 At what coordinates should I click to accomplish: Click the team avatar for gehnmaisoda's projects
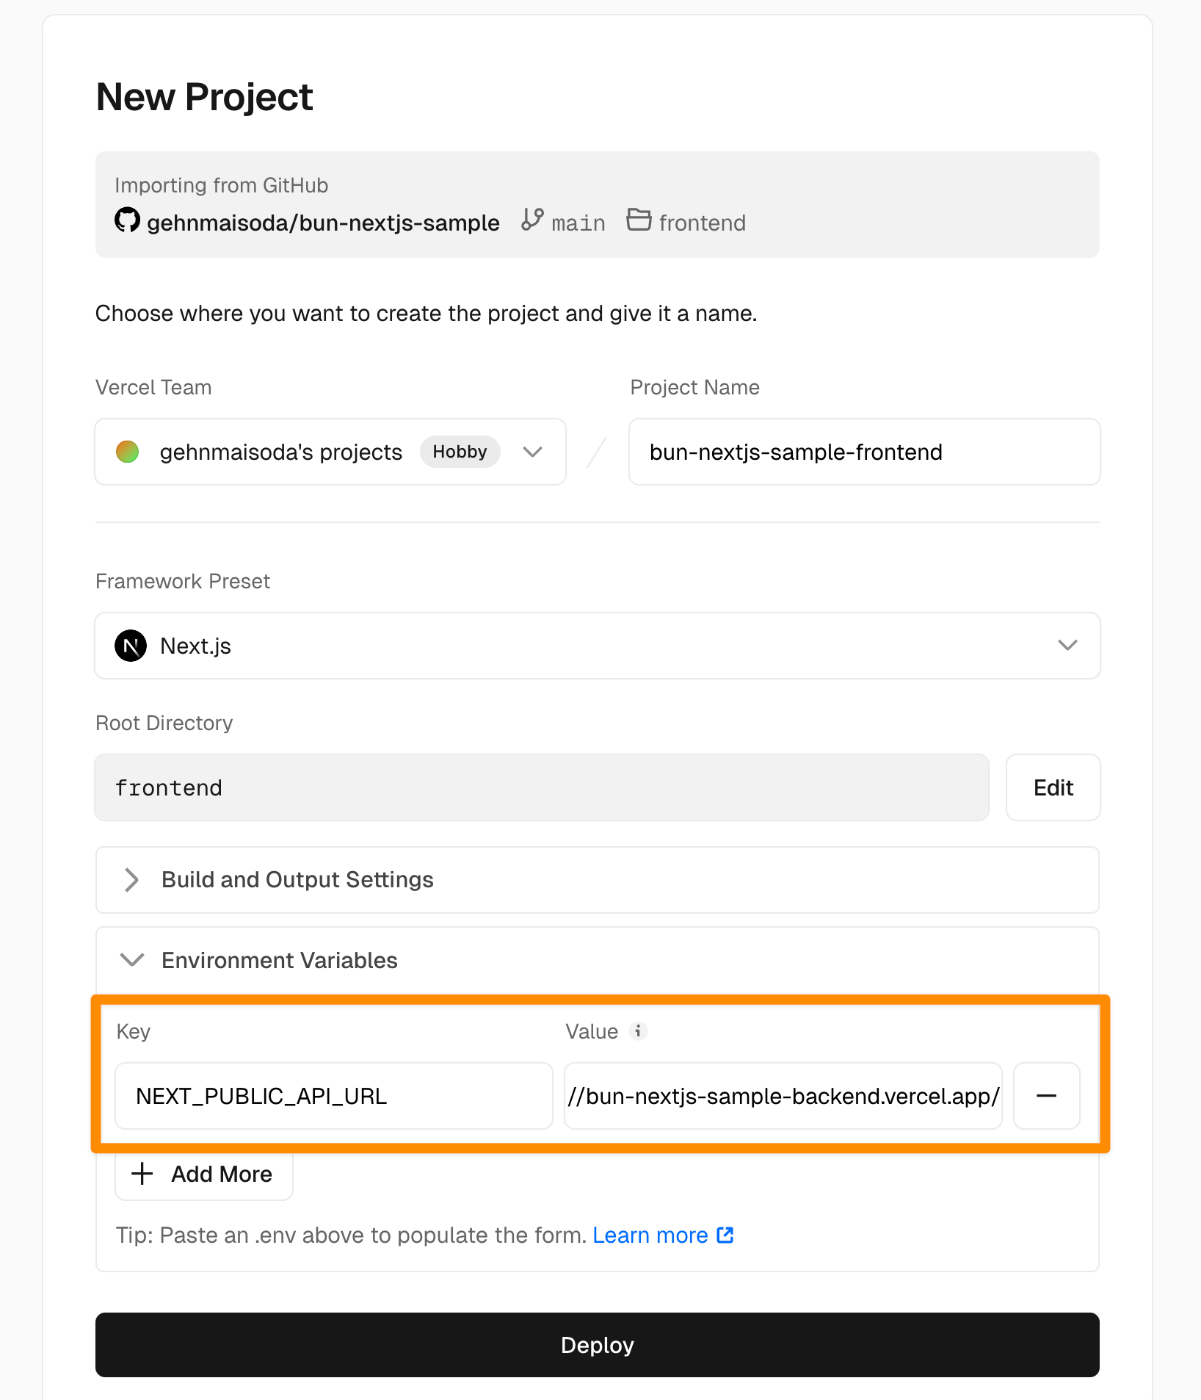click(128, 452)
